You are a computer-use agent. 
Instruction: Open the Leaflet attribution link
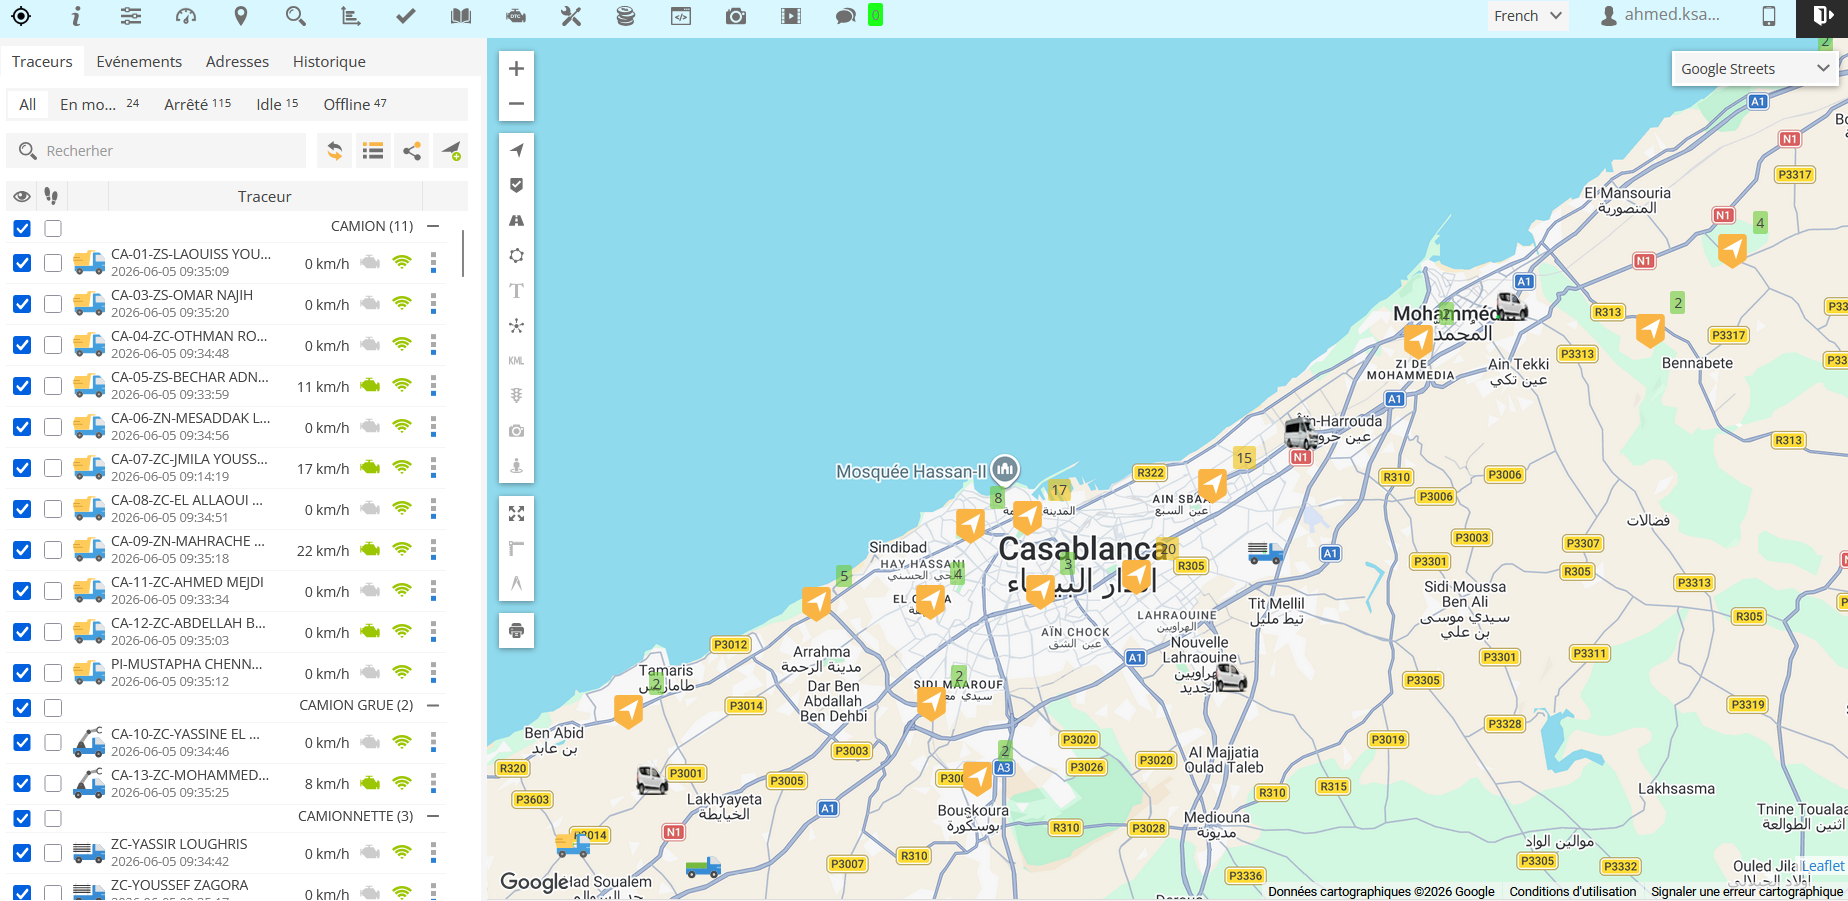[1823, 866]
